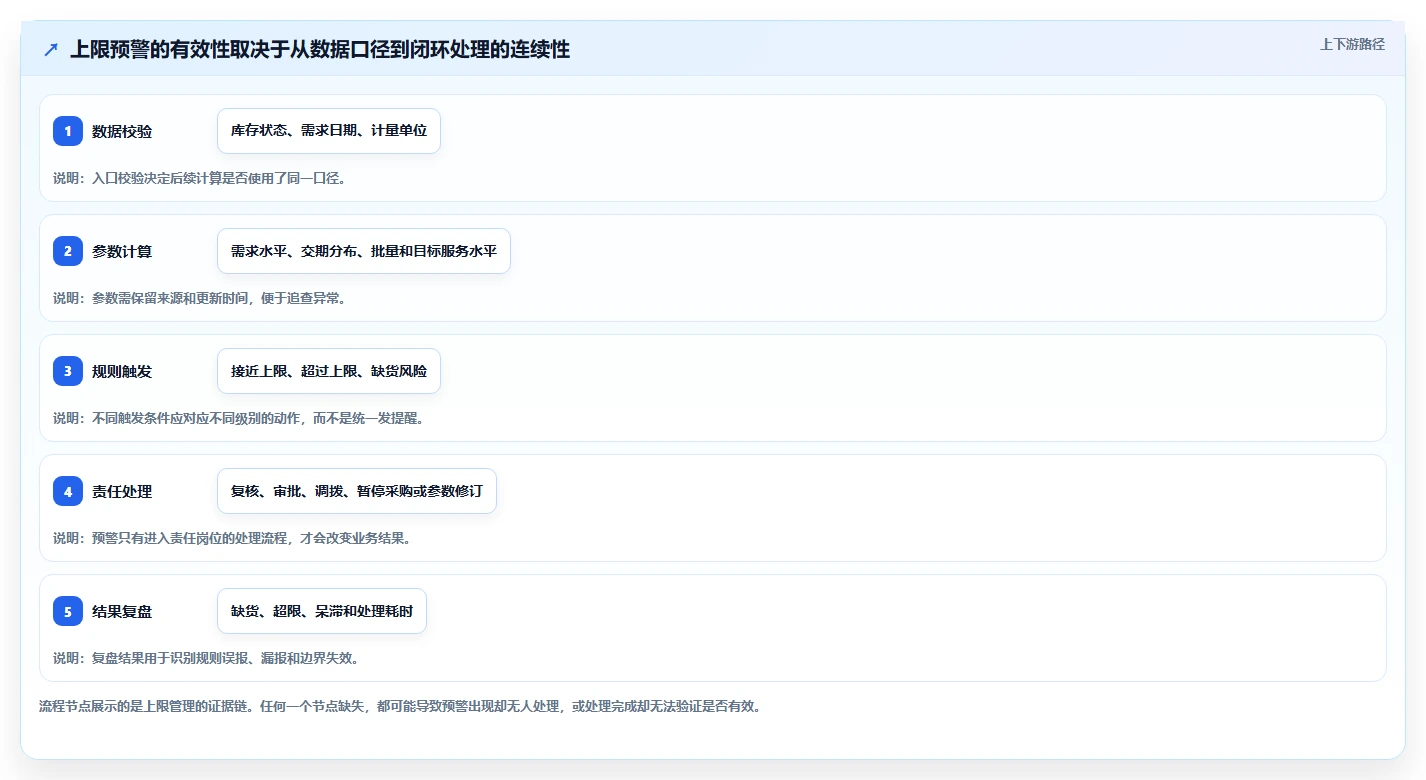This screenshot has height=780, width=1426.
Task: Select the 需求水平、交期分布 chip
Action: coord(364,251)
